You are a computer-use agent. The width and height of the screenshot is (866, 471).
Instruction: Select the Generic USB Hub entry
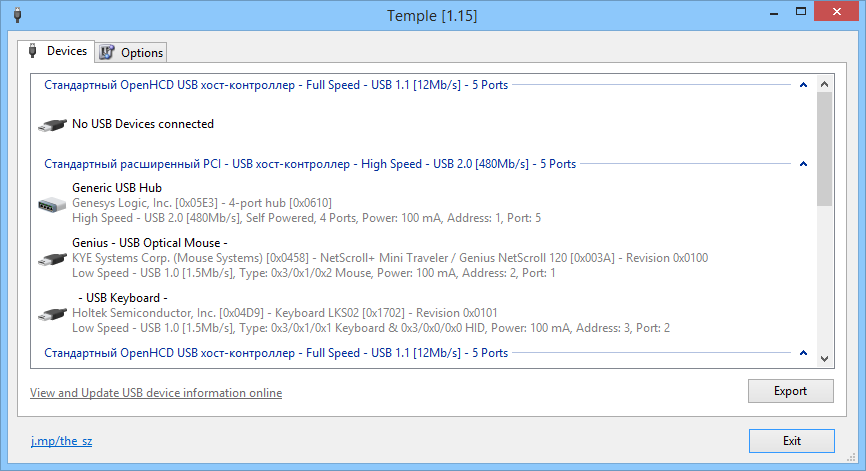[117, 188]
